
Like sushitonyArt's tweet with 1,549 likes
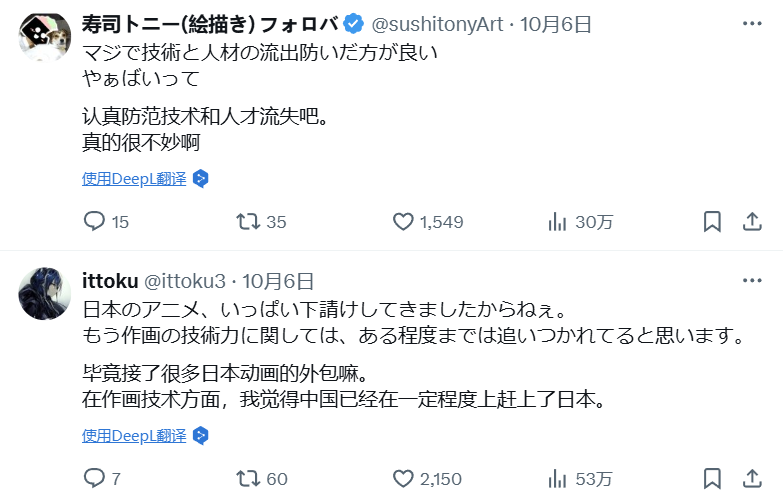pos(404,221)
